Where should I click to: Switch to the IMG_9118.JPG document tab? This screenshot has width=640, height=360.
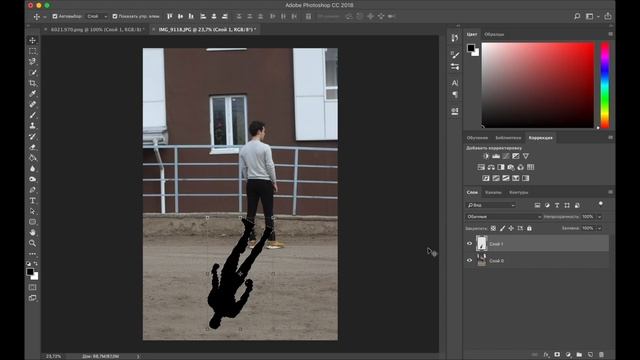point(207,29)
